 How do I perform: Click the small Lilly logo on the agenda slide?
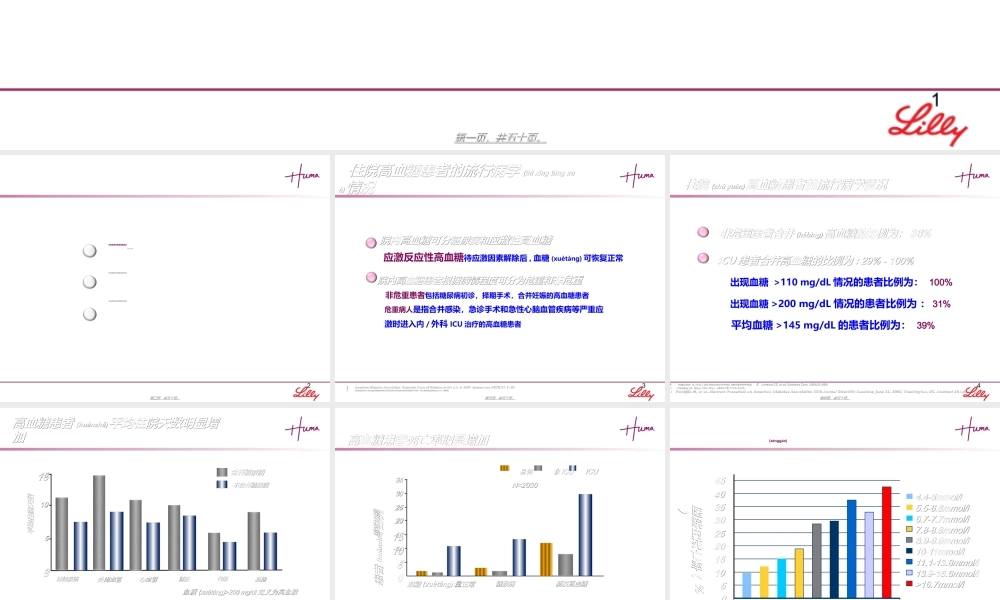click(306, 392)
